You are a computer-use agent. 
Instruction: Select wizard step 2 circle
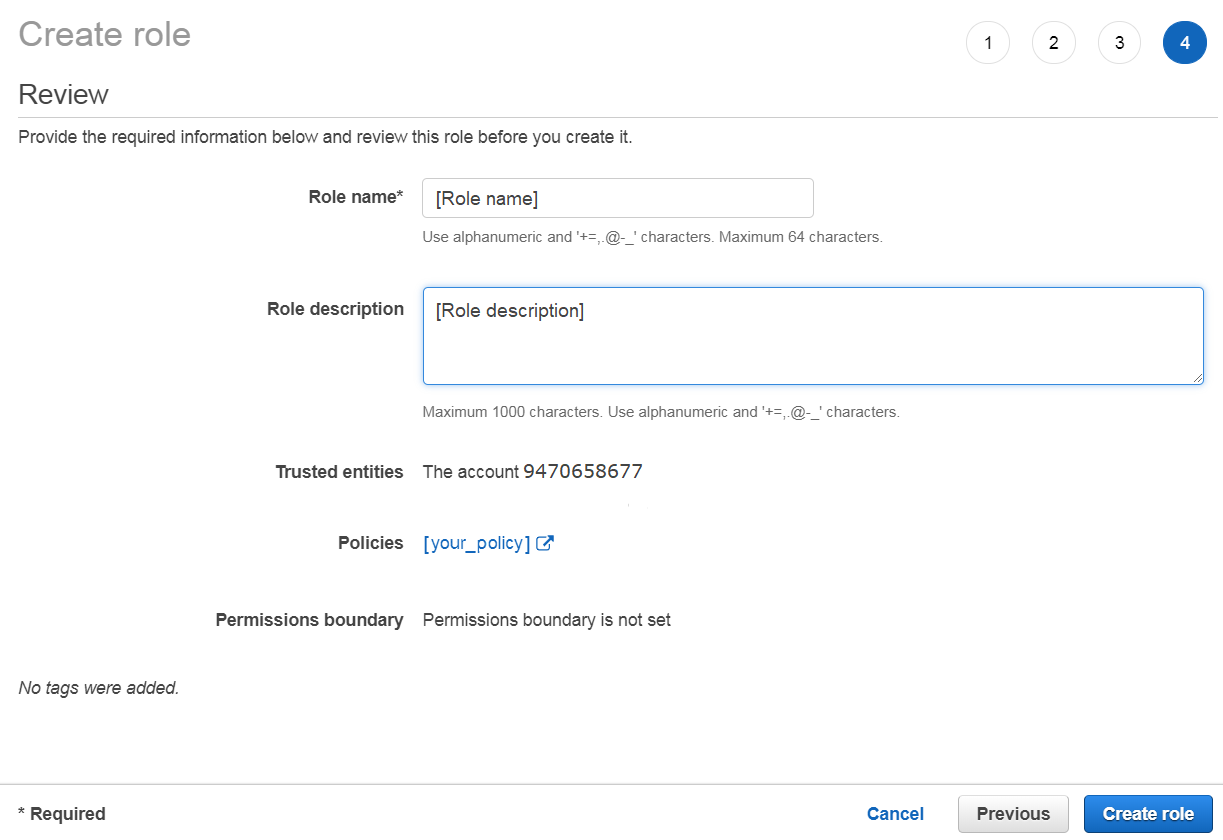[1054, 42]
